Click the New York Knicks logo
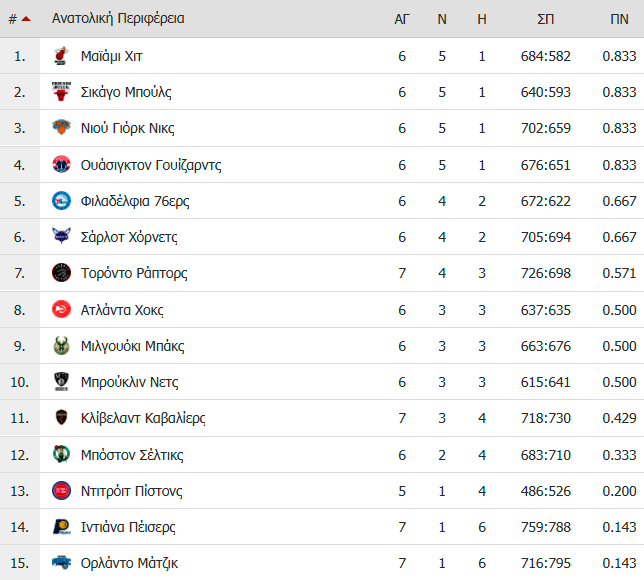Image resolution: width=644 pixels, height=580 pixels. (x=61, y=128)
